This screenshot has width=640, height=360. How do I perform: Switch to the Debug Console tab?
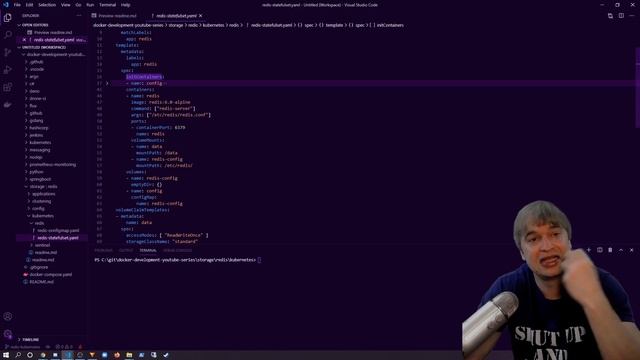tap(178, 250)
